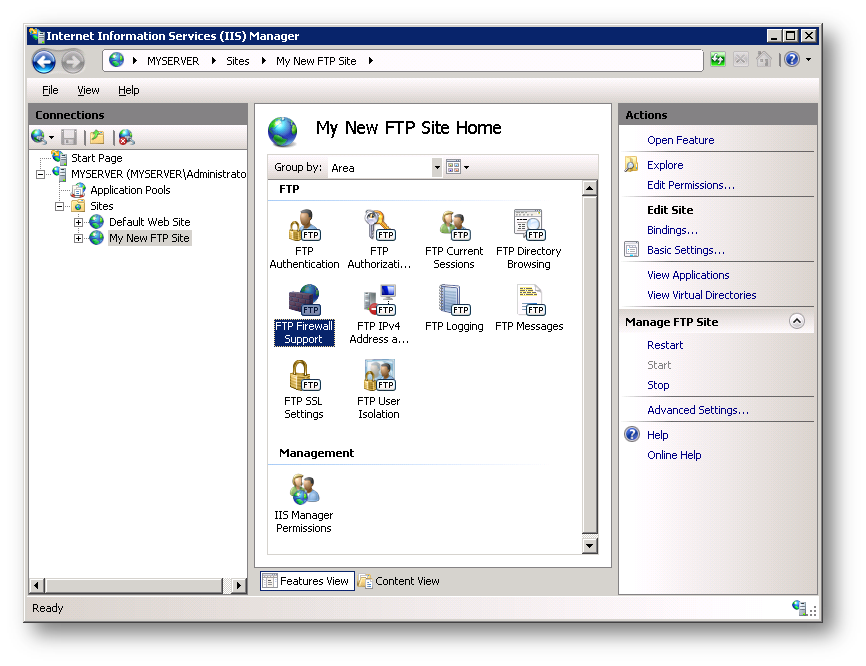
Task: Open Advanced Settings link
Action: [x=698, y=410]
